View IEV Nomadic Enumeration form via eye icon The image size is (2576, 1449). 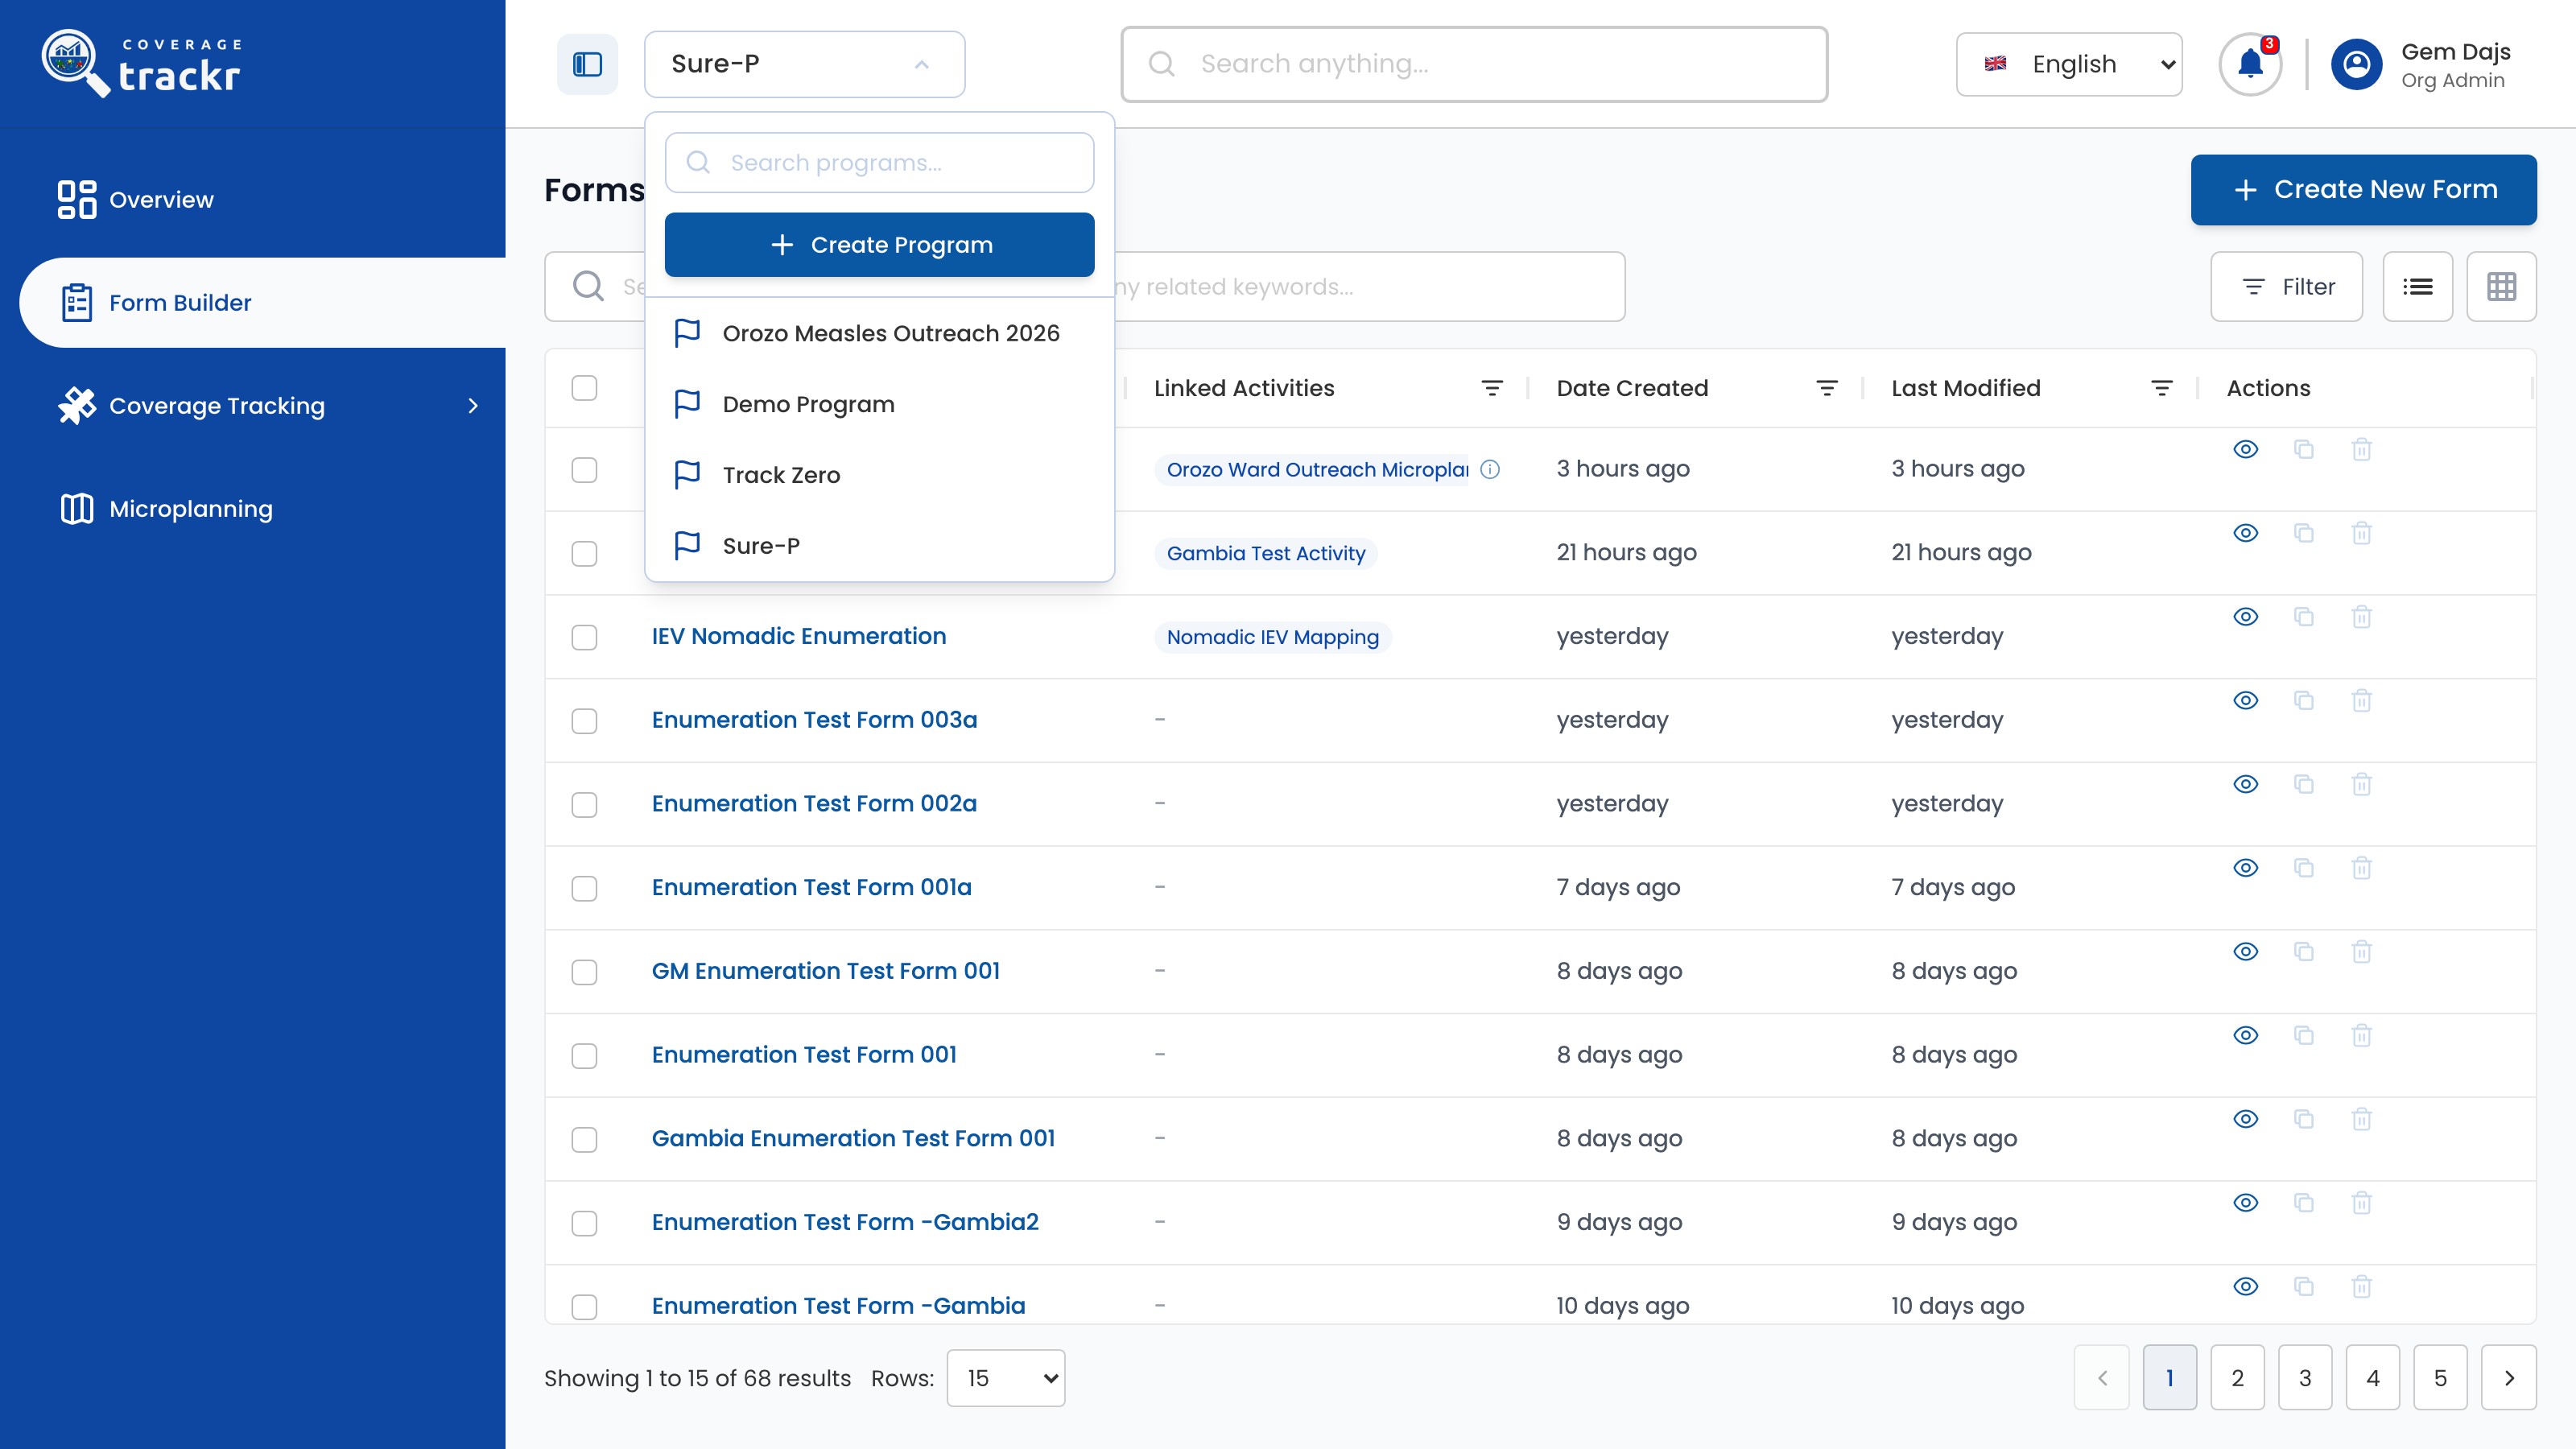[x=2246, y=617]
